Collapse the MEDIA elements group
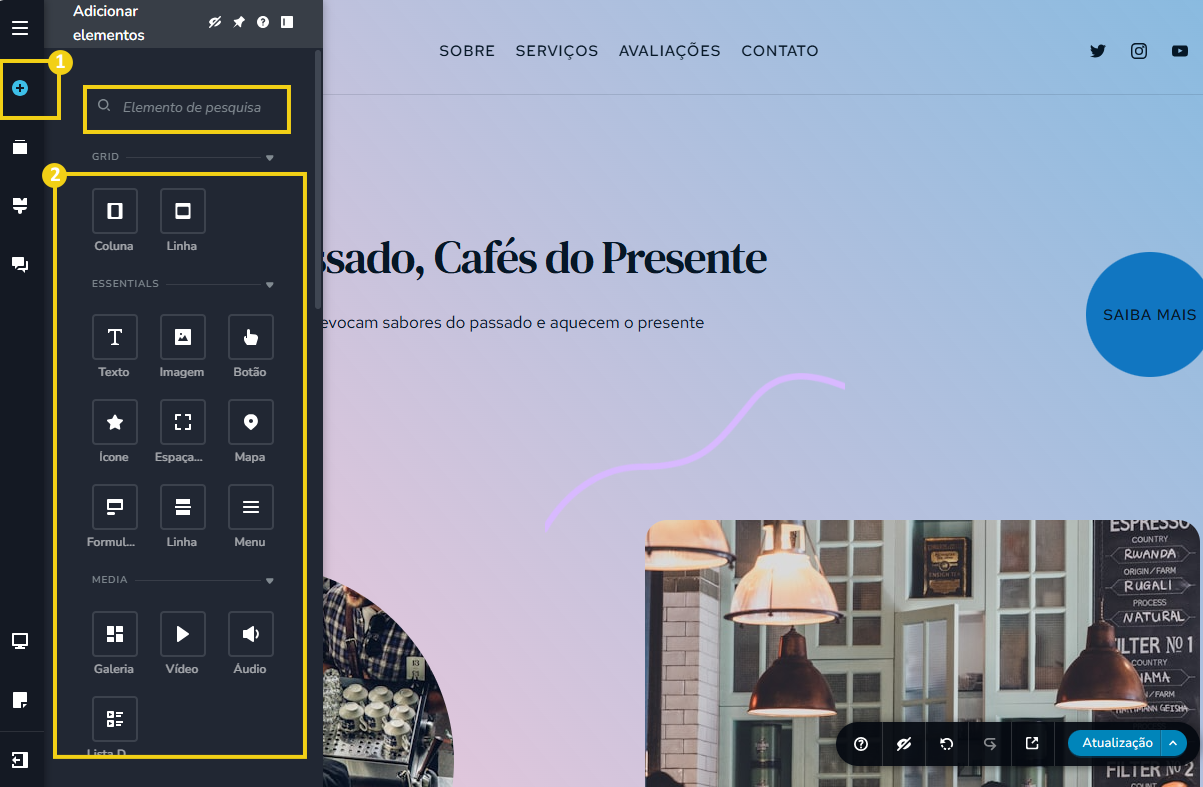This screenshot has width=1203, height=787. [269, 580]
